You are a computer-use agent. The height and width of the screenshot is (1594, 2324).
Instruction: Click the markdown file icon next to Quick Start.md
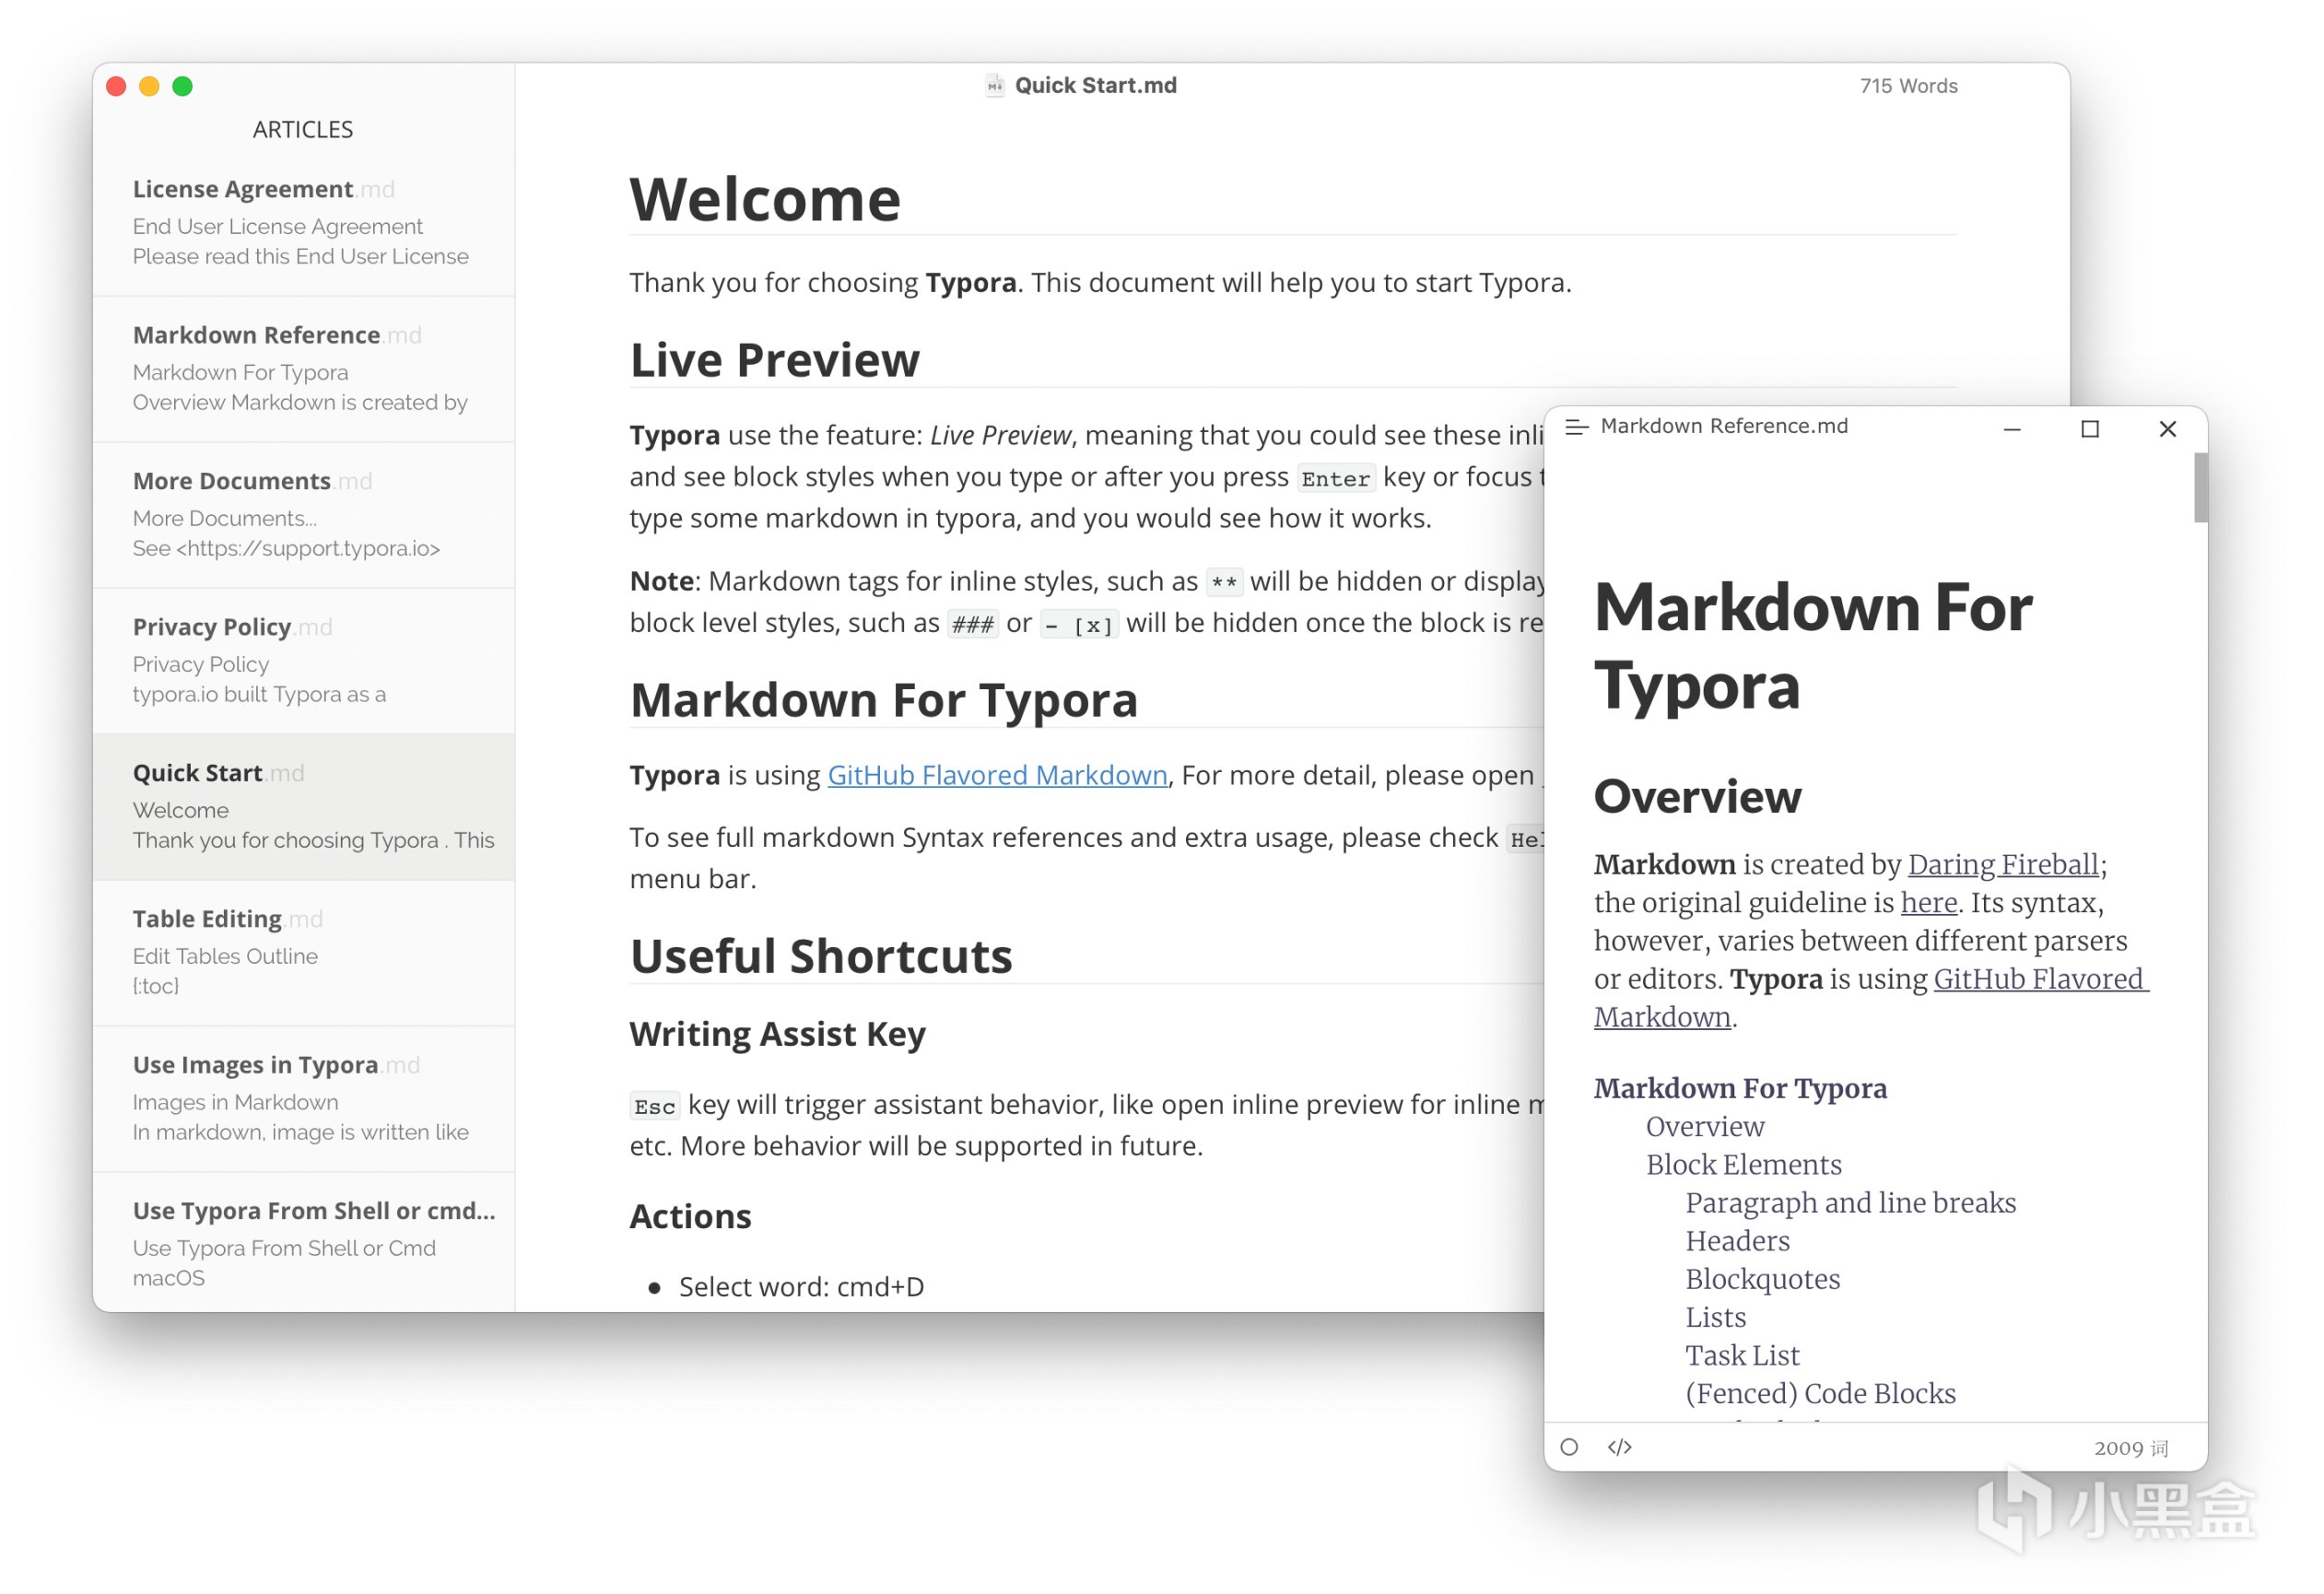coord(994,86)
